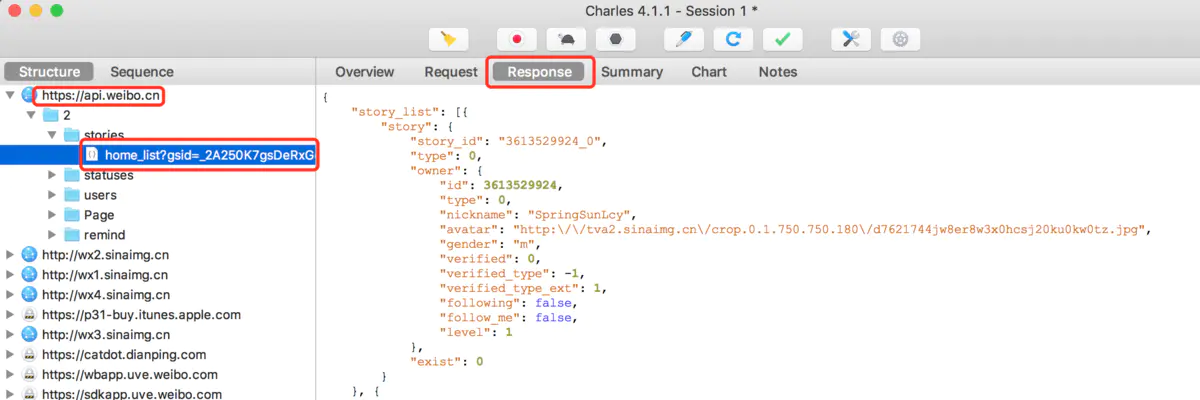Image resolution: width=1200 pixels, height=400 pixels.
Task: Switch to the Structure view tab
Action: pyautogui.click(x=49, y=72)
